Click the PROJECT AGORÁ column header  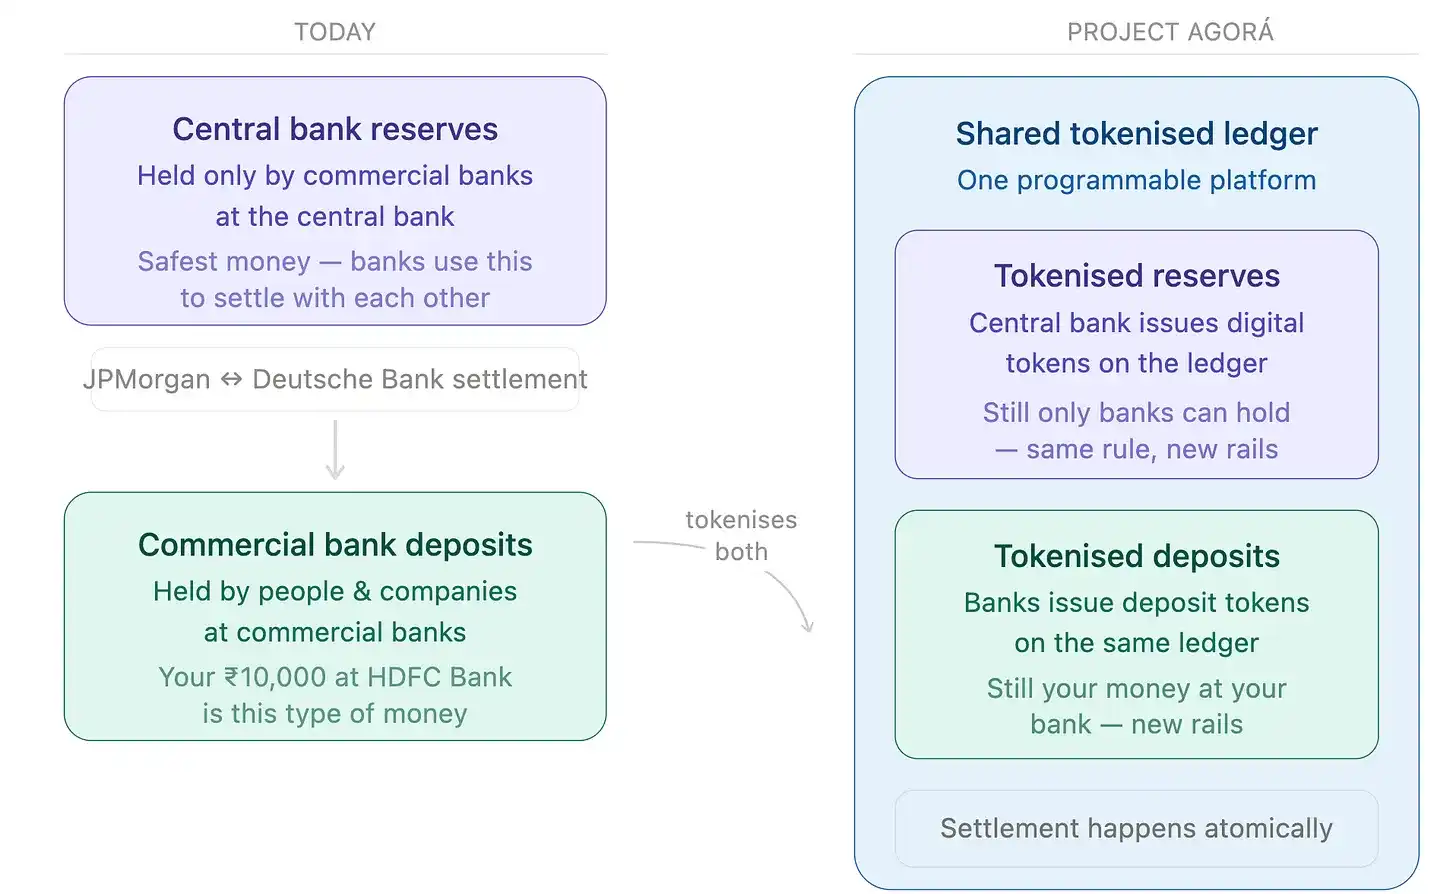(x=1170, y=32)
